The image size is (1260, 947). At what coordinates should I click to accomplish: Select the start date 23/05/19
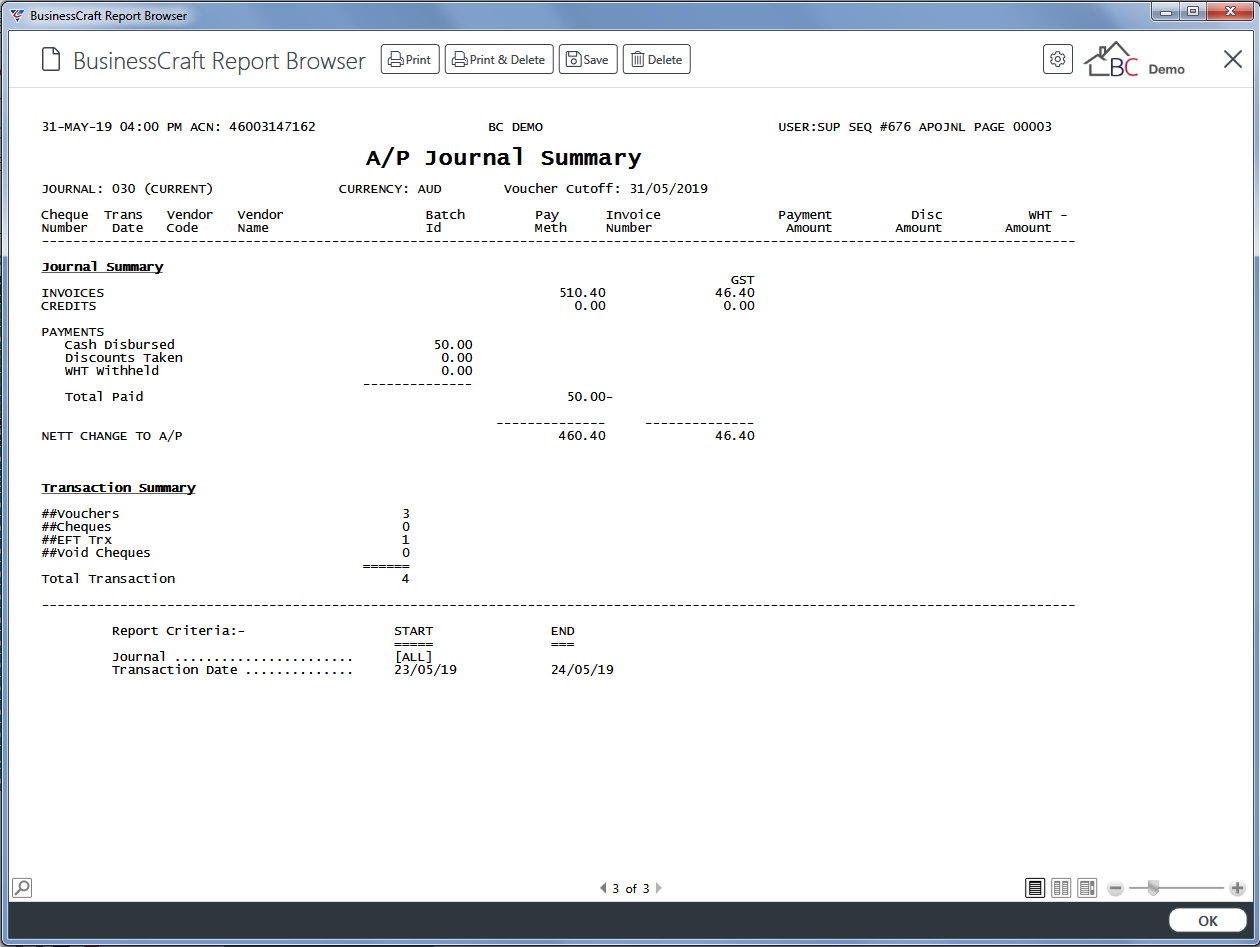click(426, 670)
